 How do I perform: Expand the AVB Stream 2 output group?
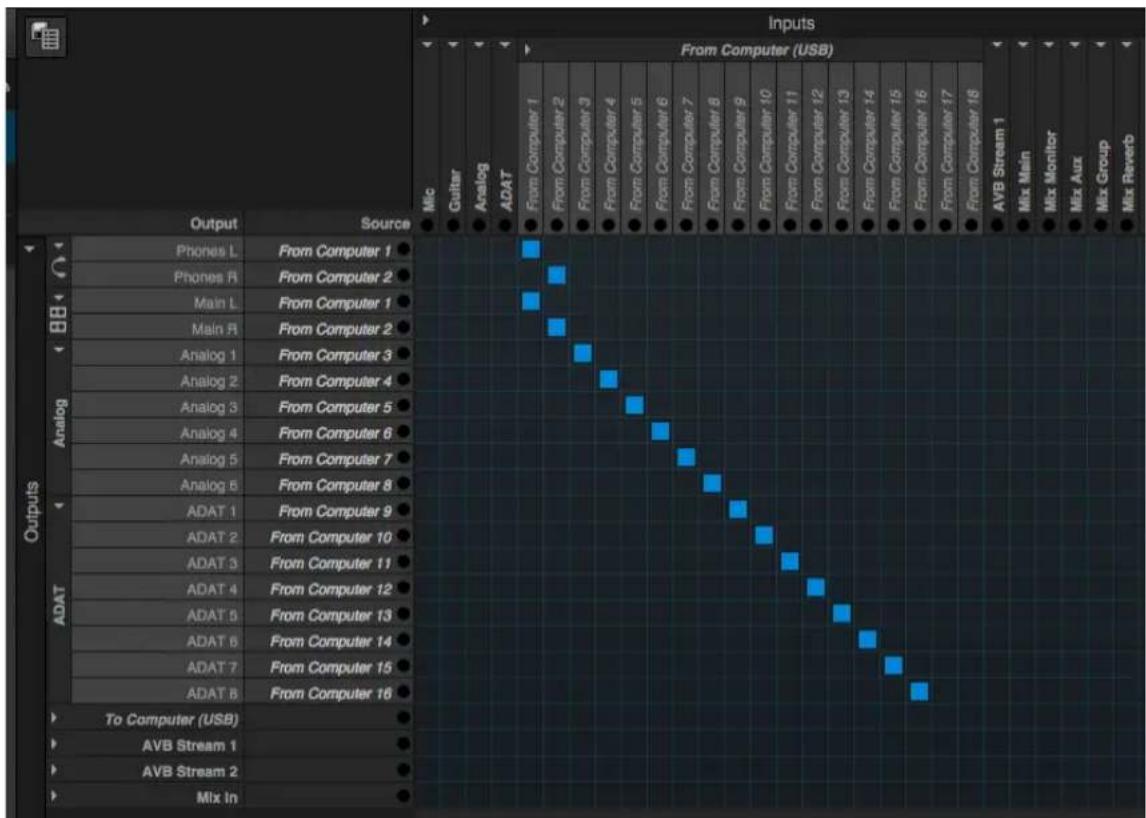53,770
